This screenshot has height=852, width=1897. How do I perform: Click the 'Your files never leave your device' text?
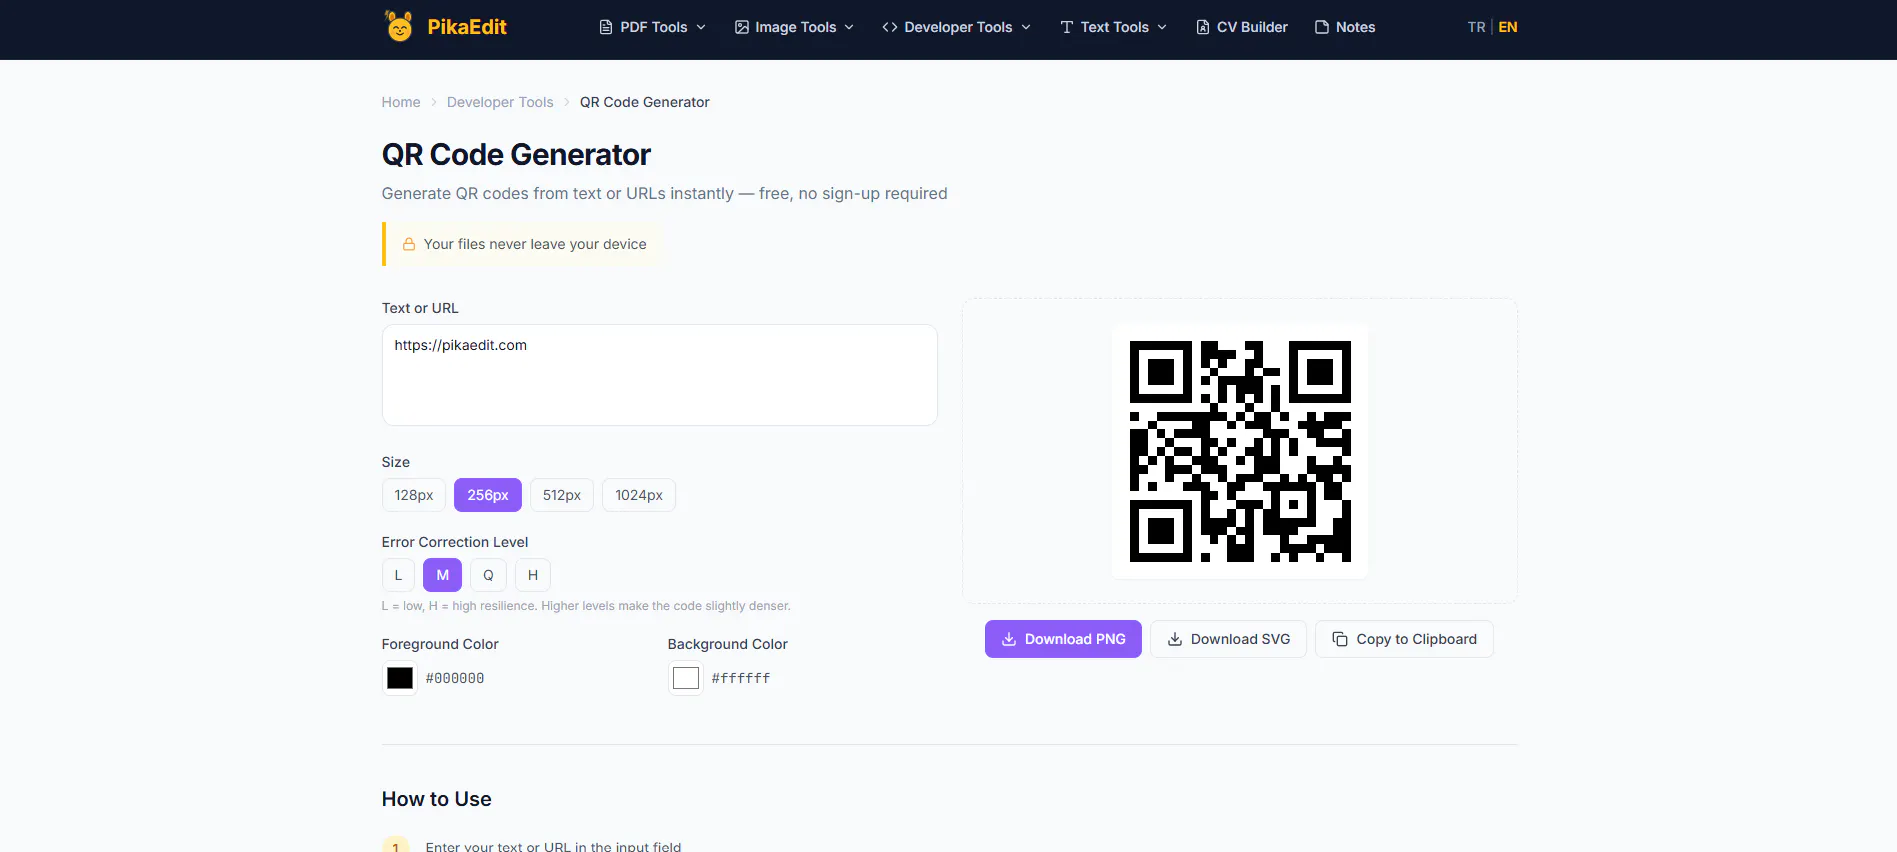pyautogui.click(x=535, y=244)
